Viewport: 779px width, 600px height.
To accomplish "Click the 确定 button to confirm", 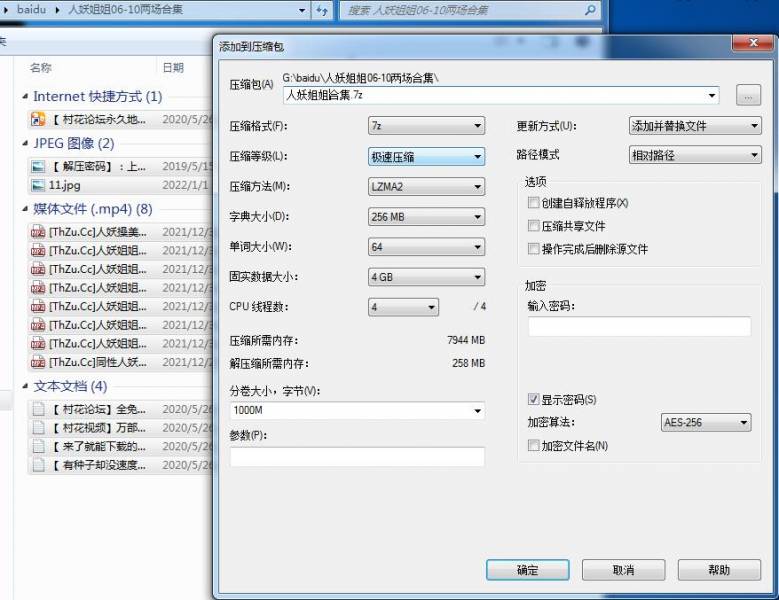I will (527, 570).
